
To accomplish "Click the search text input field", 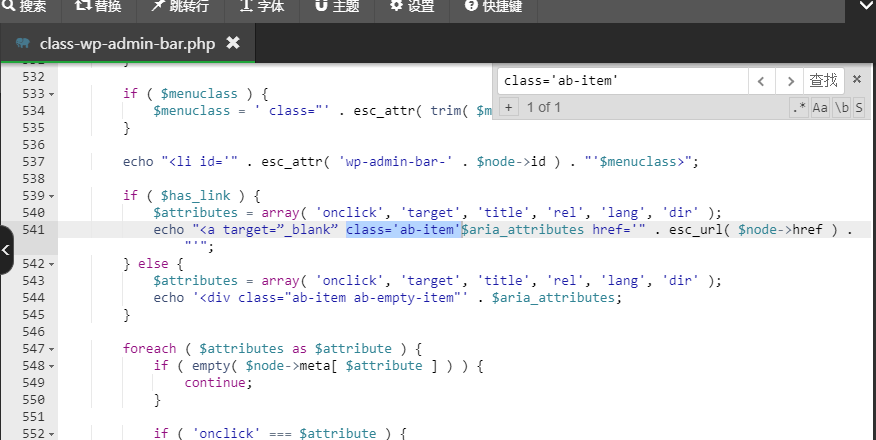I will coord(622,81).
